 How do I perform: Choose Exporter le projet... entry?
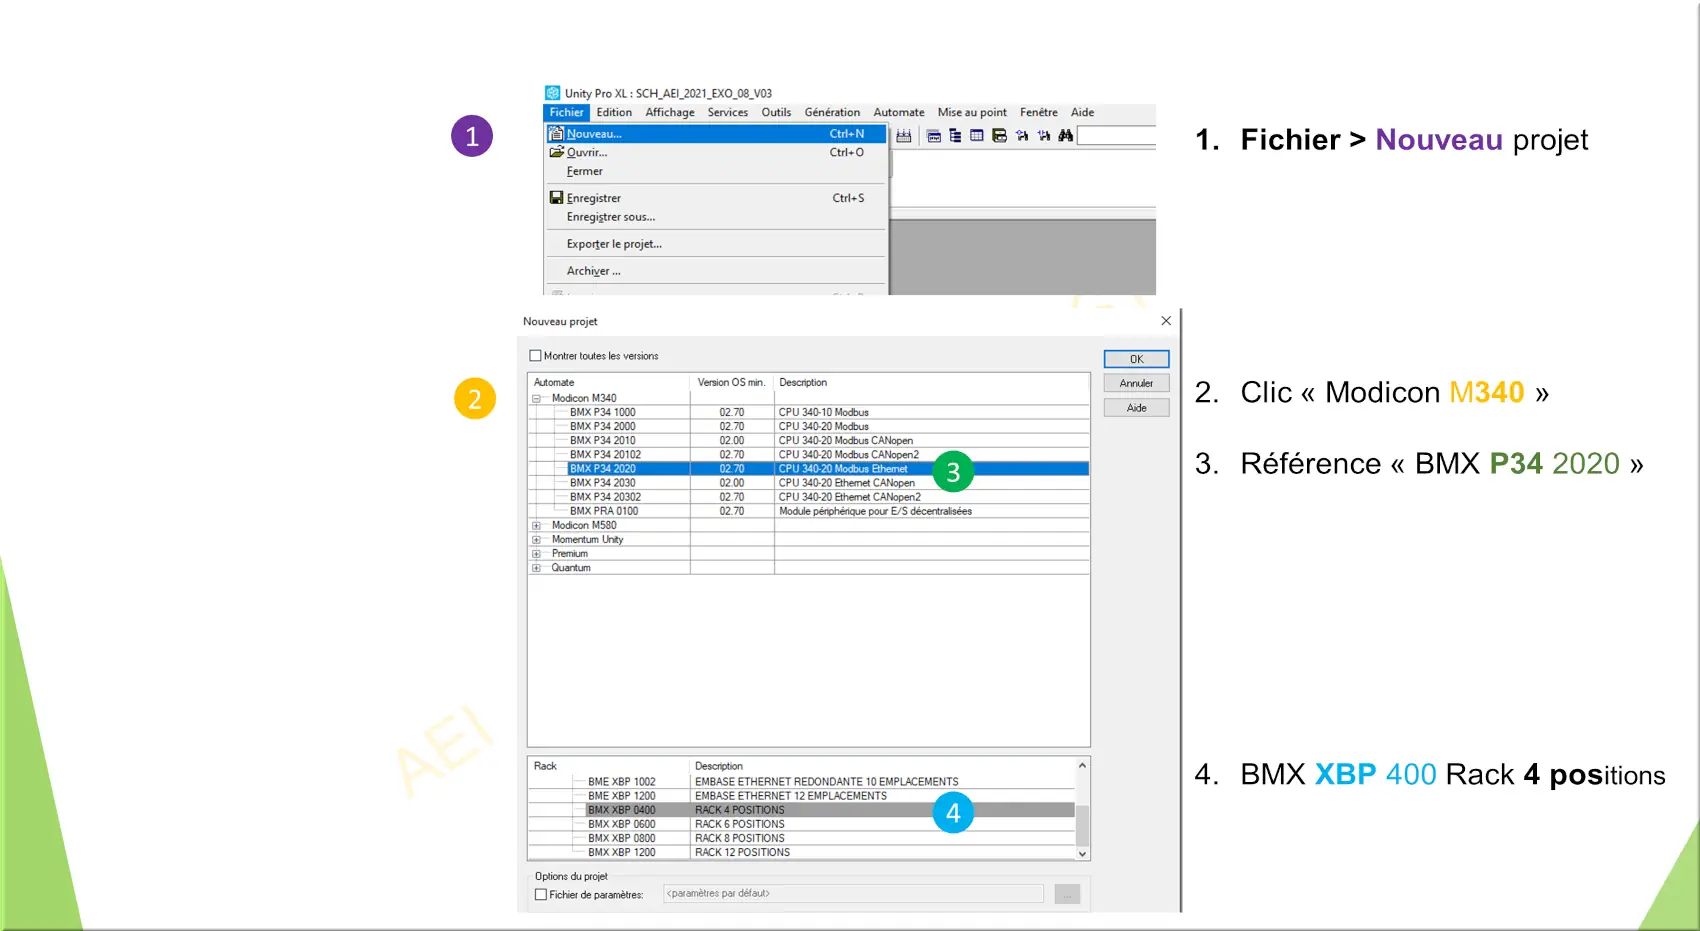pyautogui.click(x=716, y=244)
